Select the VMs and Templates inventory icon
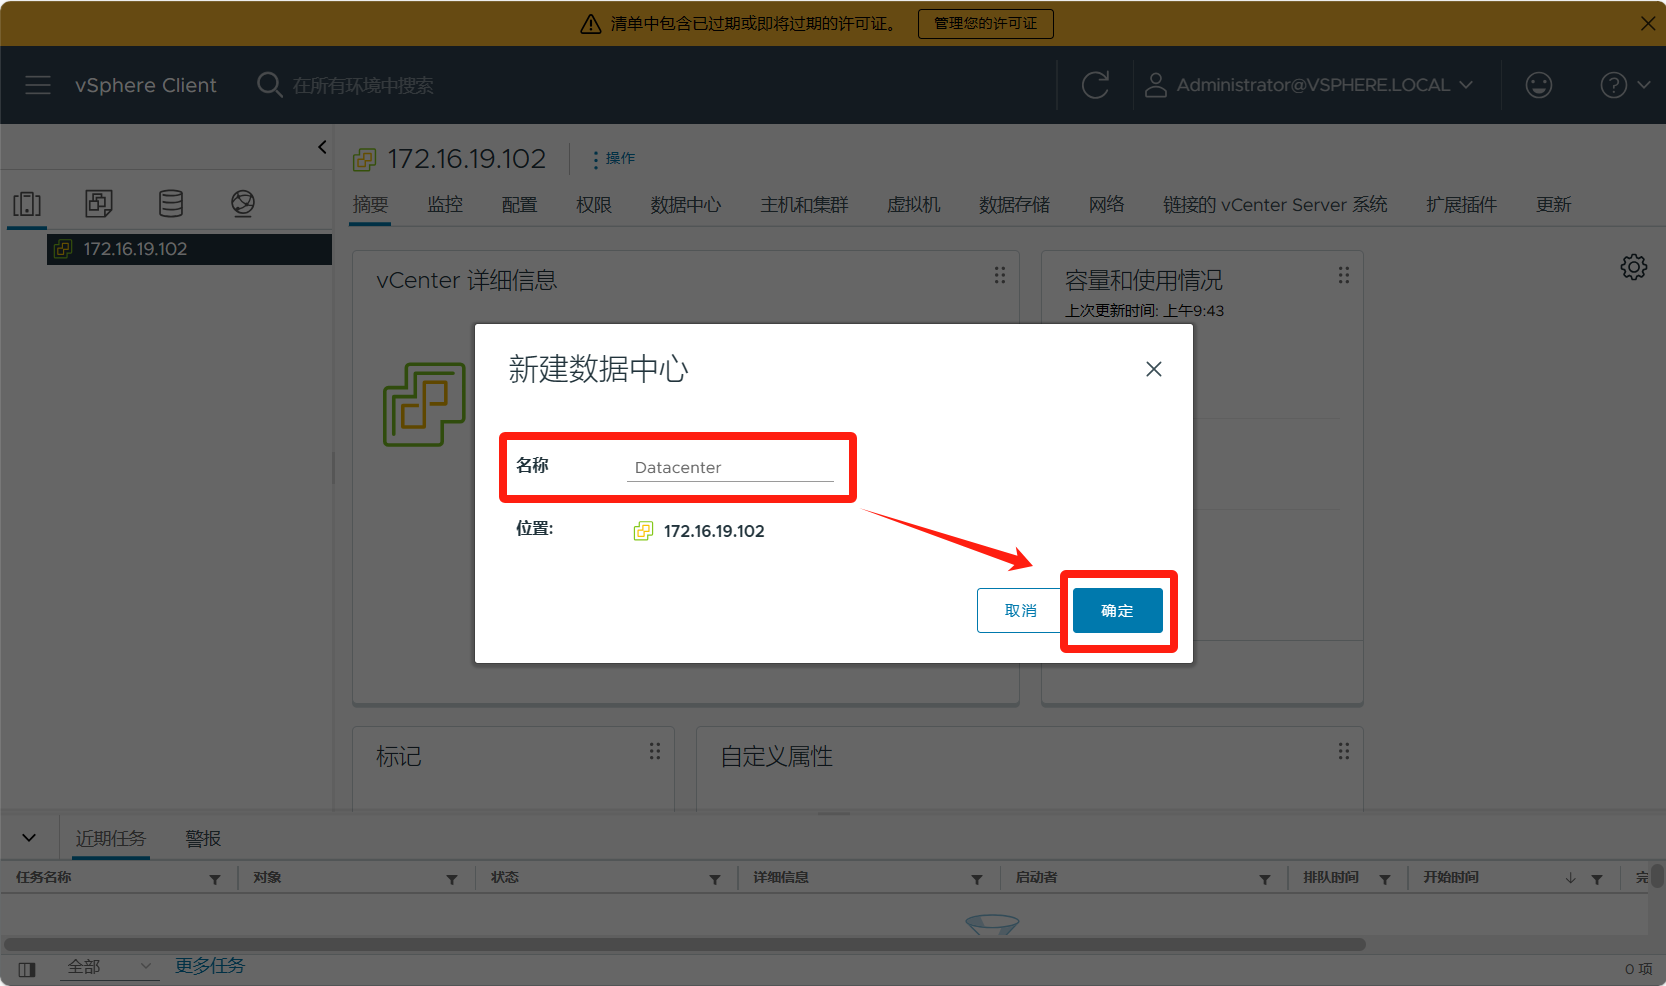Image resolution: width=1666 pixels, height=986 pixels. coord(99,204)
